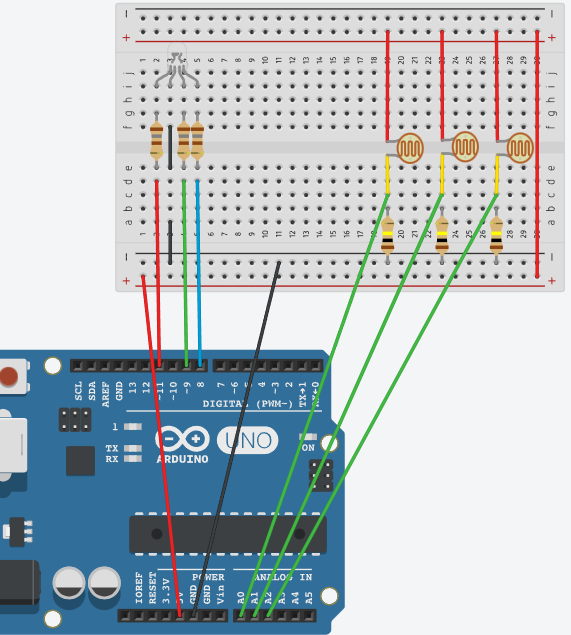Click the 'ARDUINO' text under logo
571x635 pixels.
(x=183, y=459)
